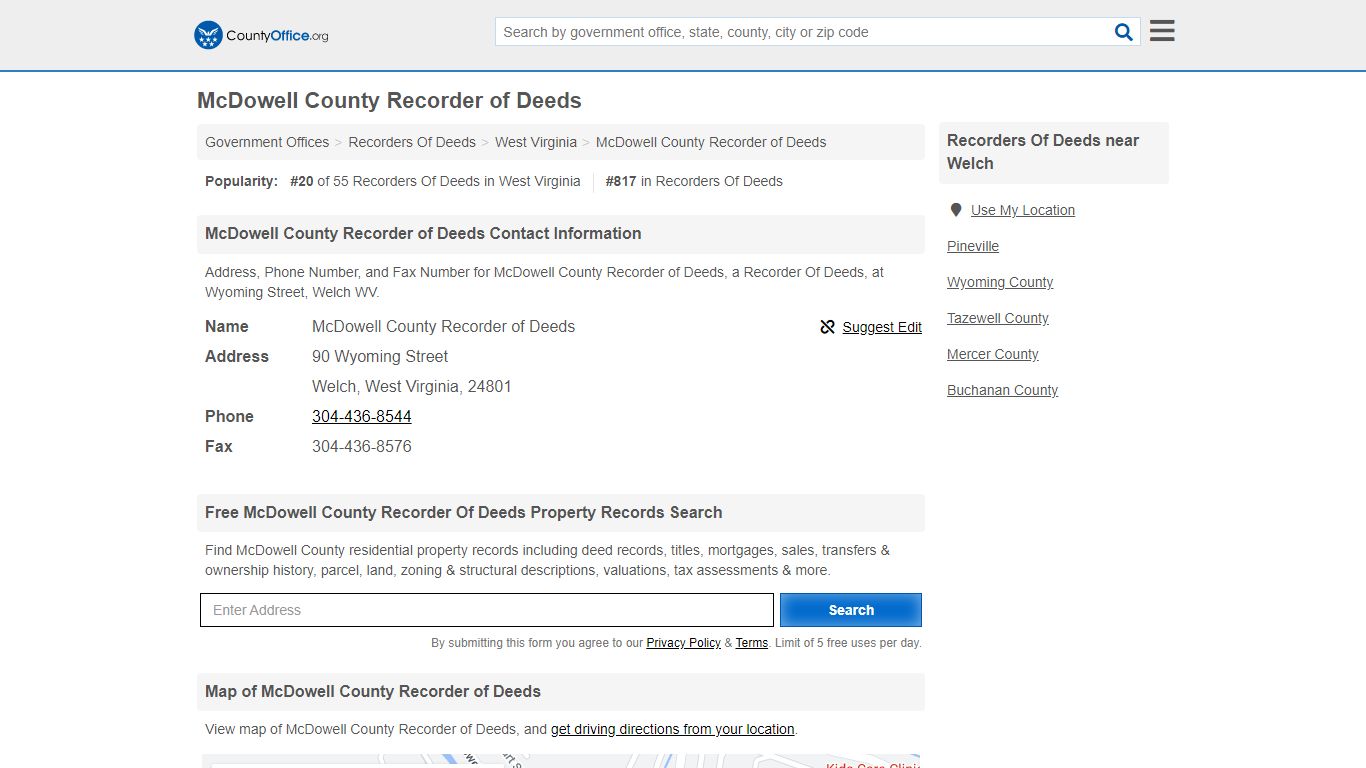This screenshot has height=768, width=1366.
Task: Open the Tazewell County link
Action: click(x=997, y=318)
